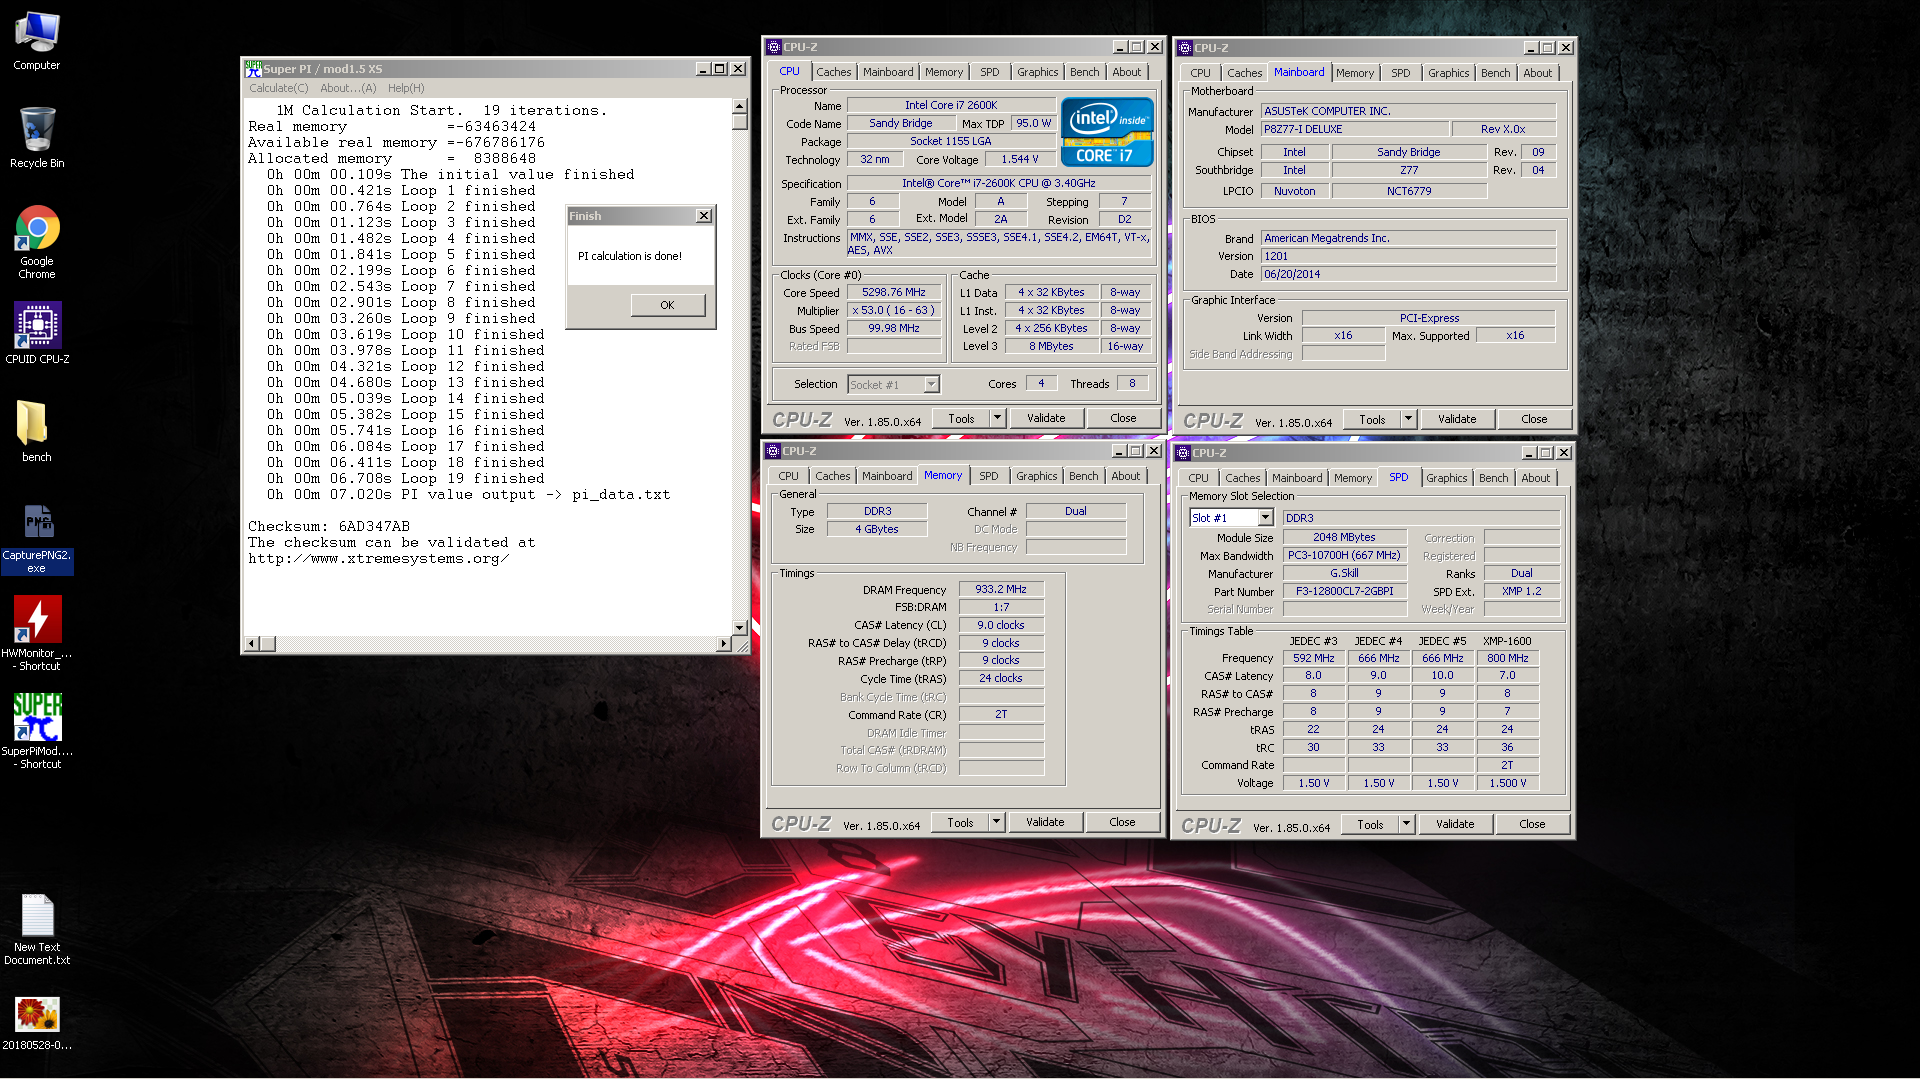Screen dimensions: 1920x1080
Task: Click Super PI vertical scrollbar down arrow
Action: point(739,628)
